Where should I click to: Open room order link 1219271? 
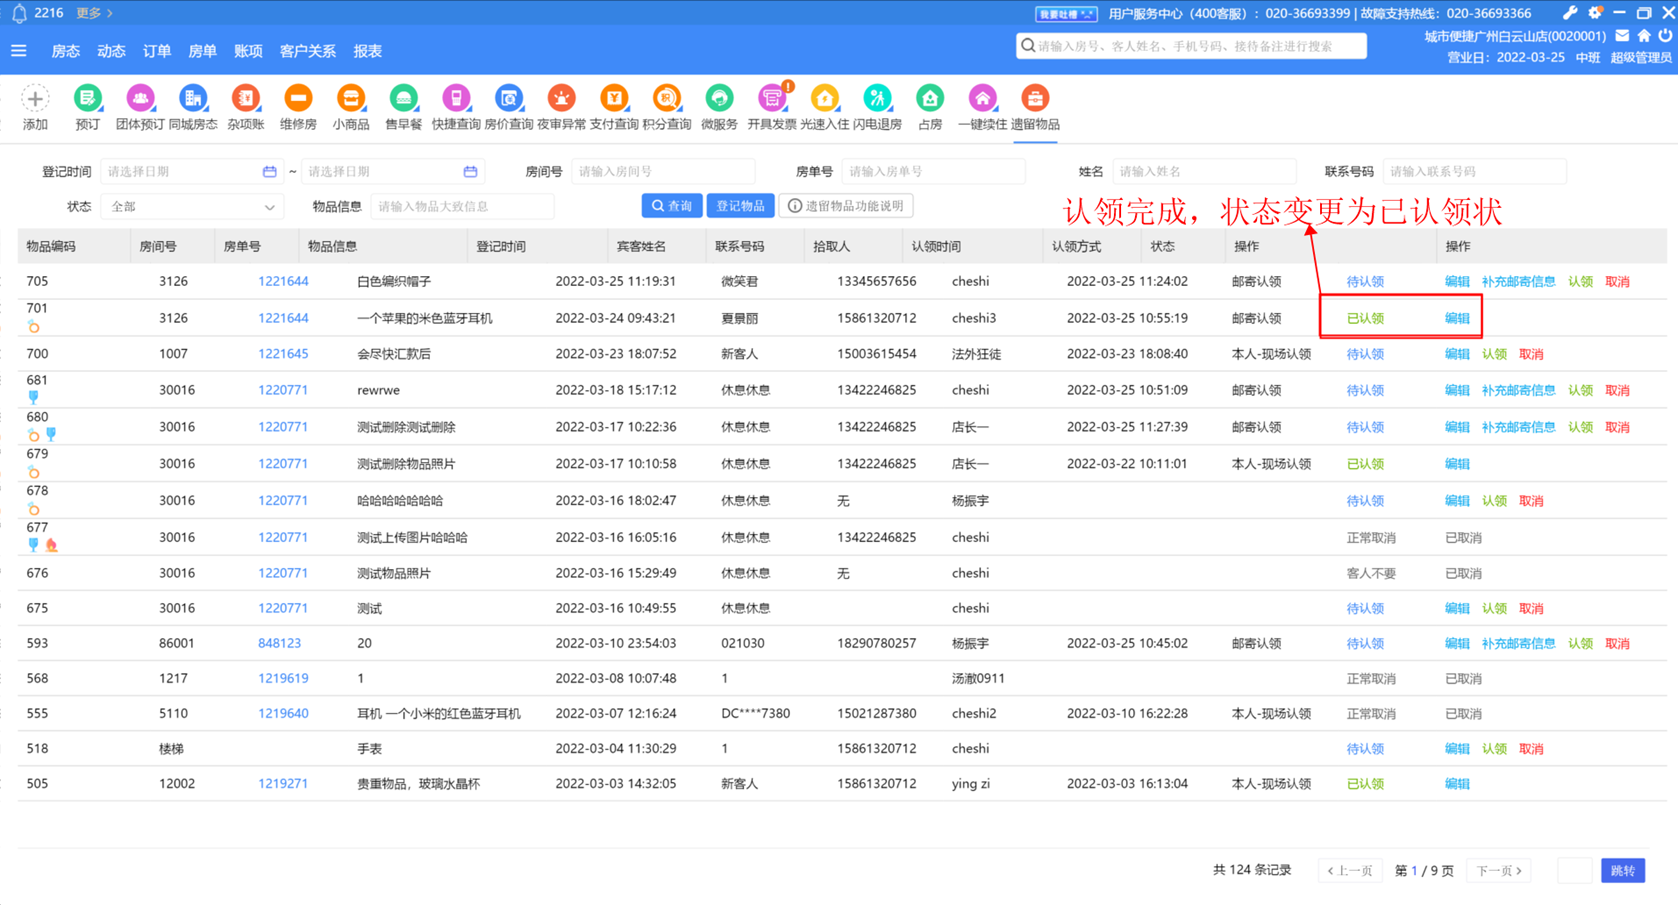(283, 784)
